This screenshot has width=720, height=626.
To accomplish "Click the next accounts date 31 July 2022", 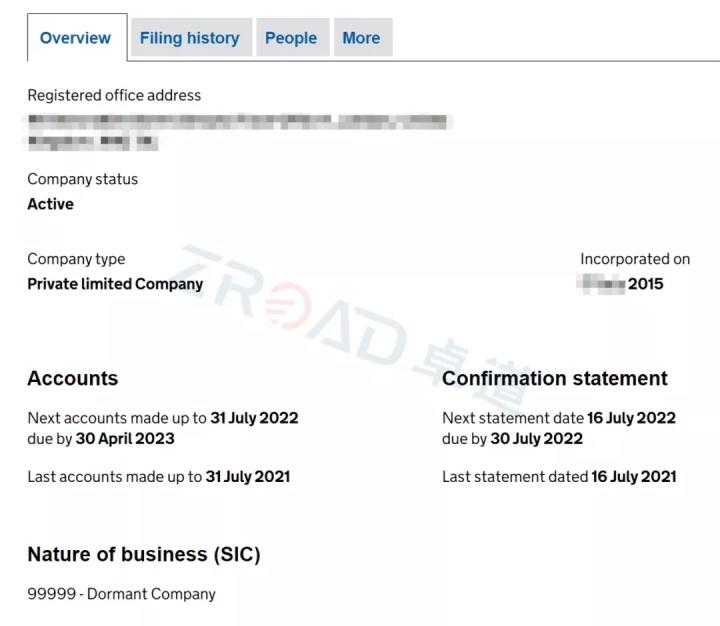I will [x=254, y=418].
